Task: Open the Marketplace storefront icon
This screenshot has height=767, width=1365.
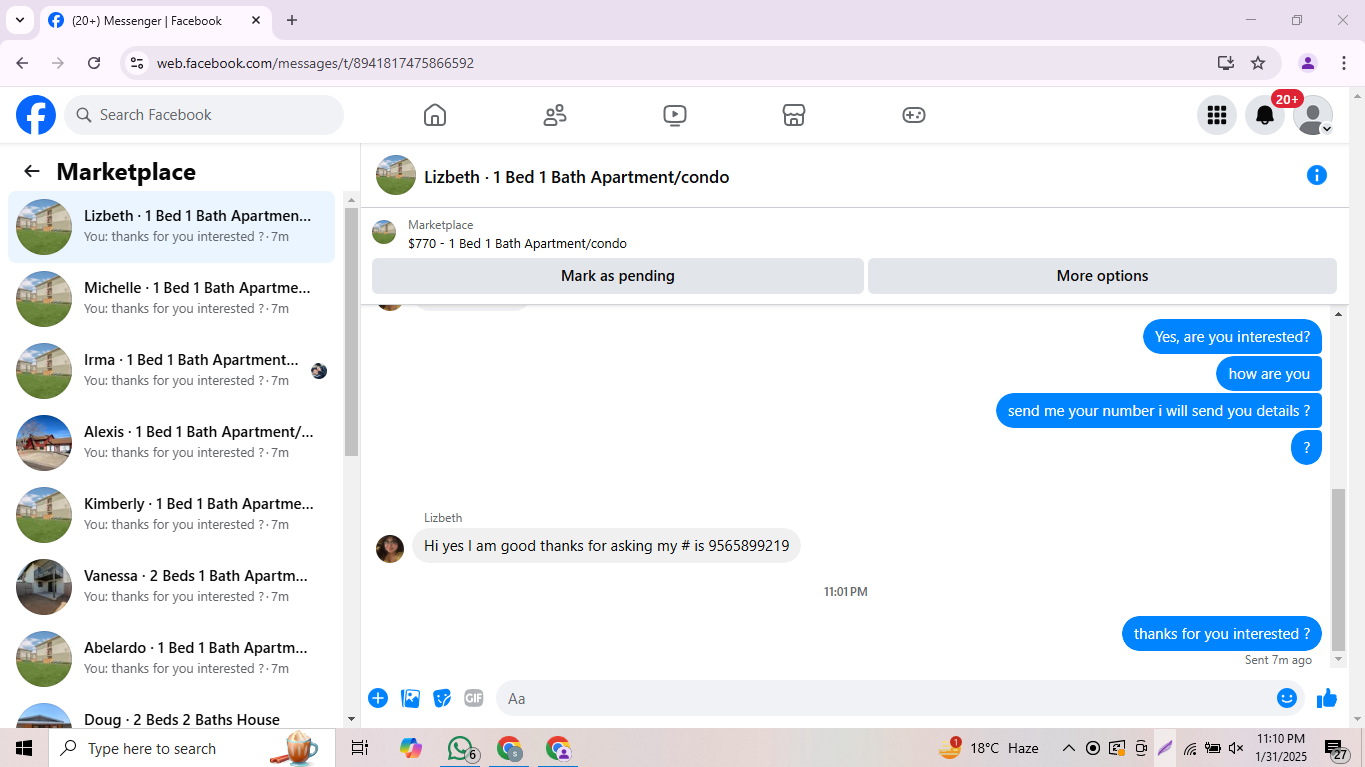Action: (x=794, y=115)
